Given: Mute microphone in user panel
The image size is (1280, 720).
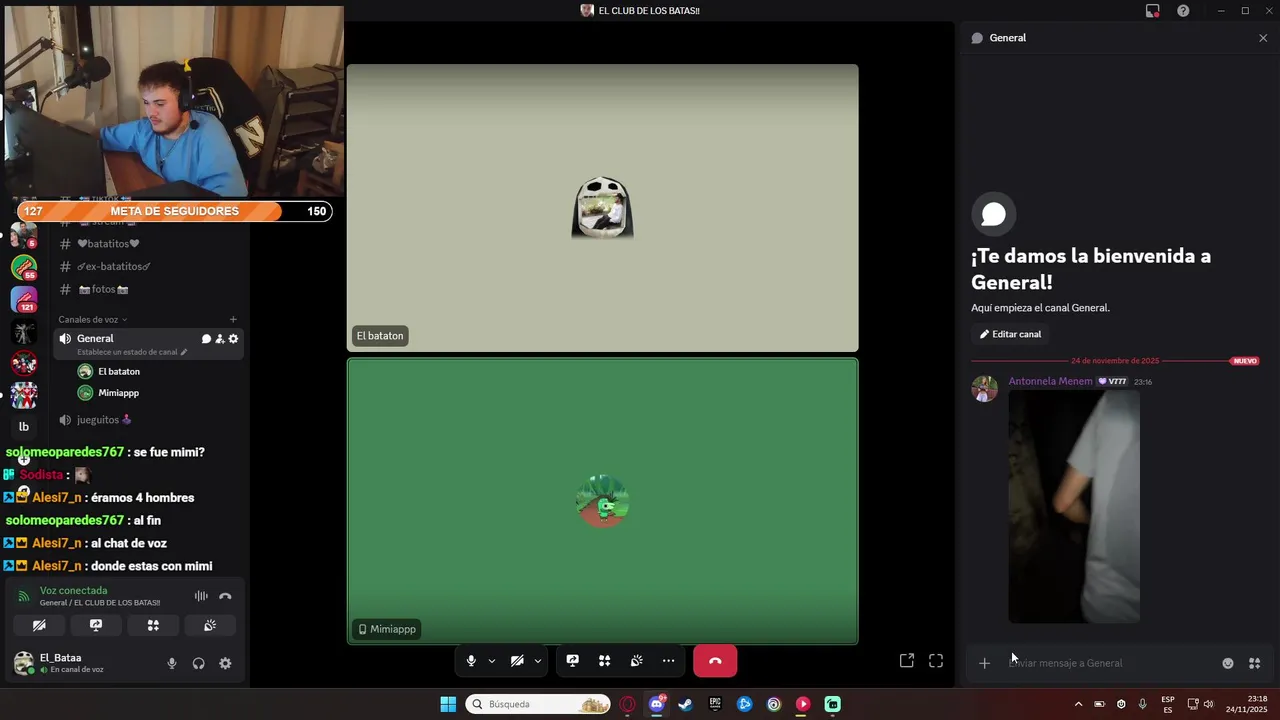Looking at the screenshot, I should click(172, 663).
